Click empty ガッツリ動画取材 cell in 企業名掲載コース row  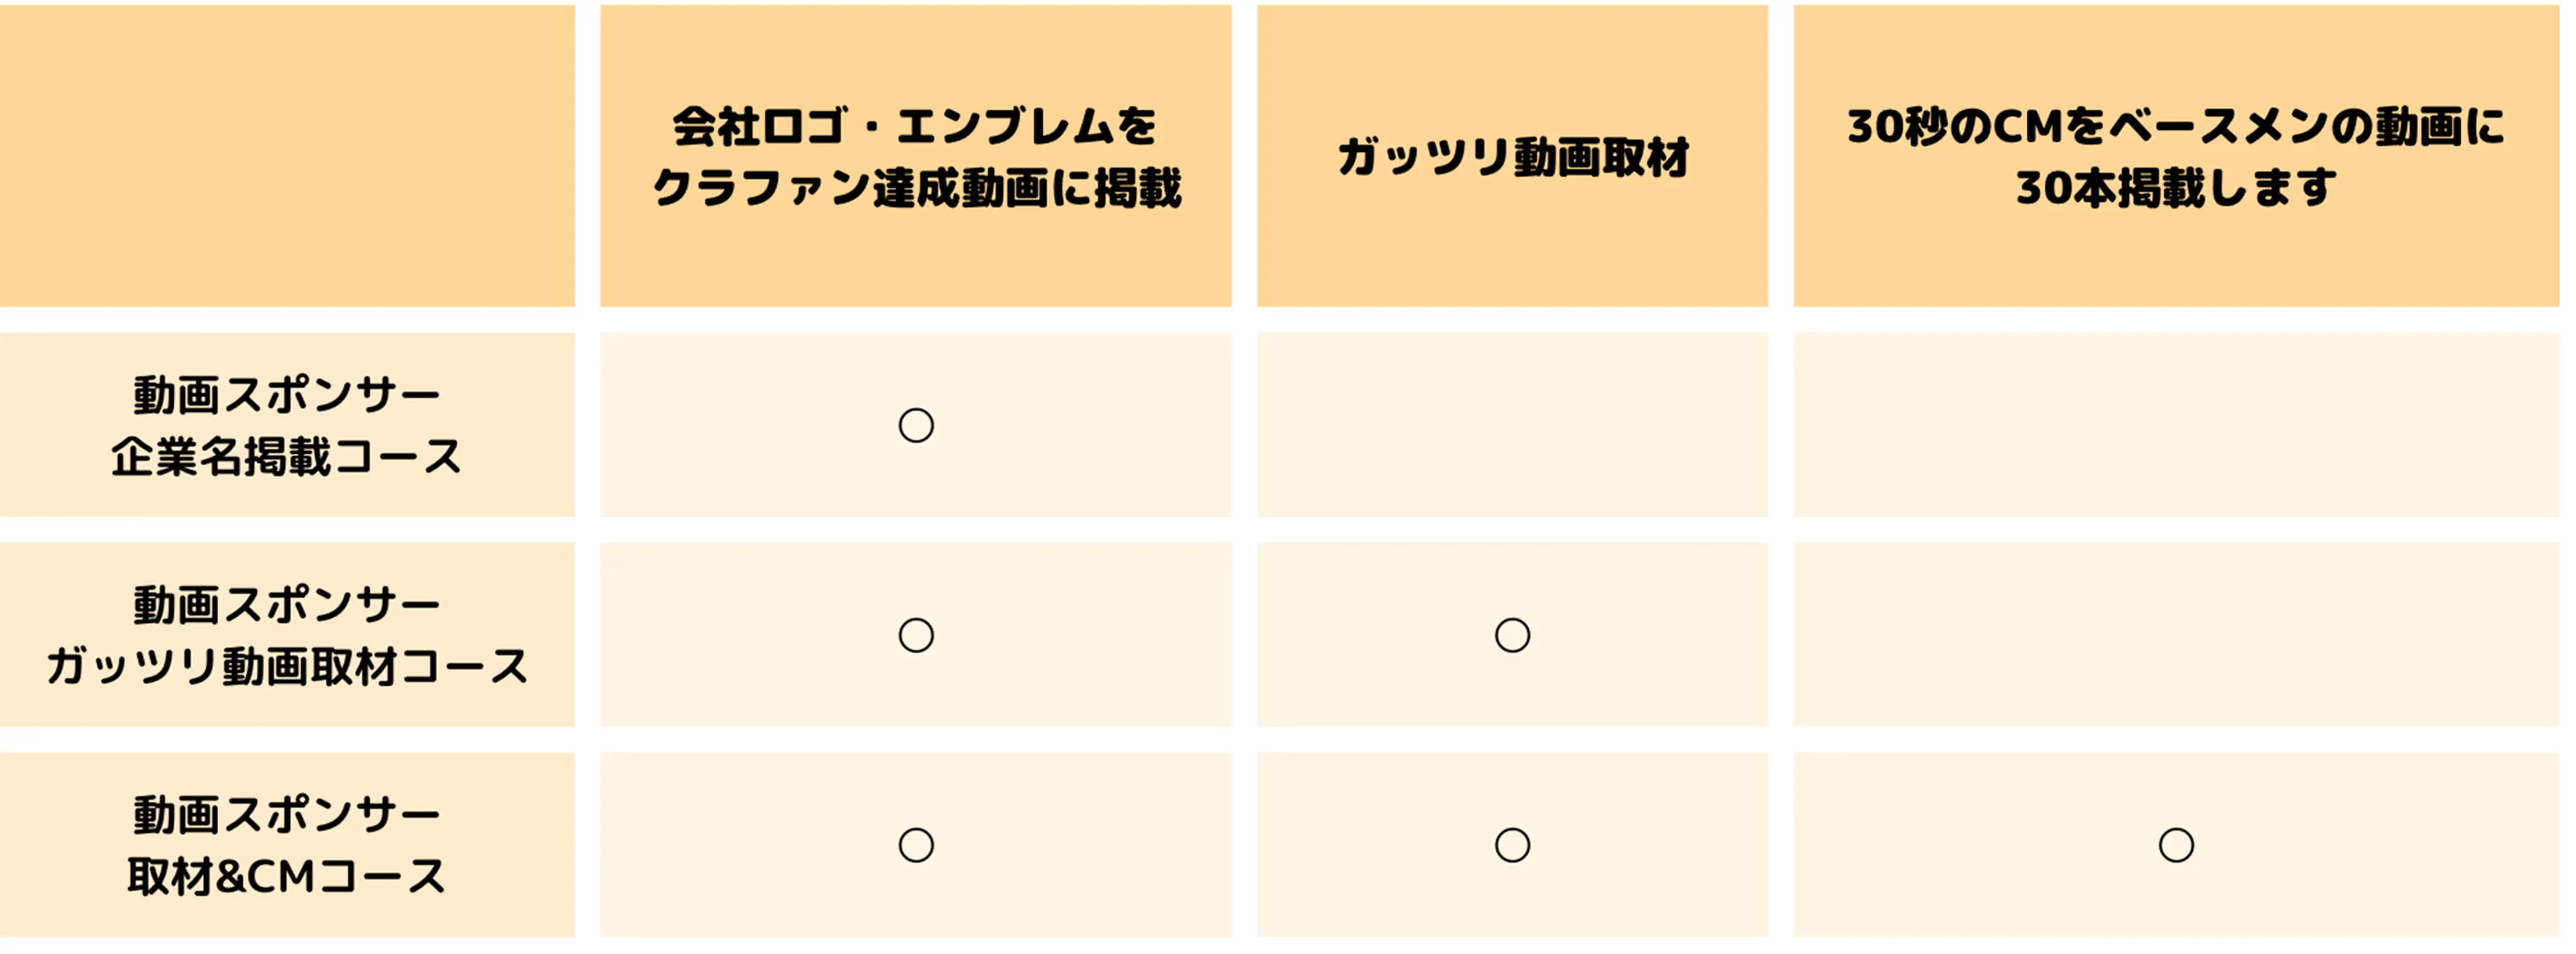(1512, 425)
